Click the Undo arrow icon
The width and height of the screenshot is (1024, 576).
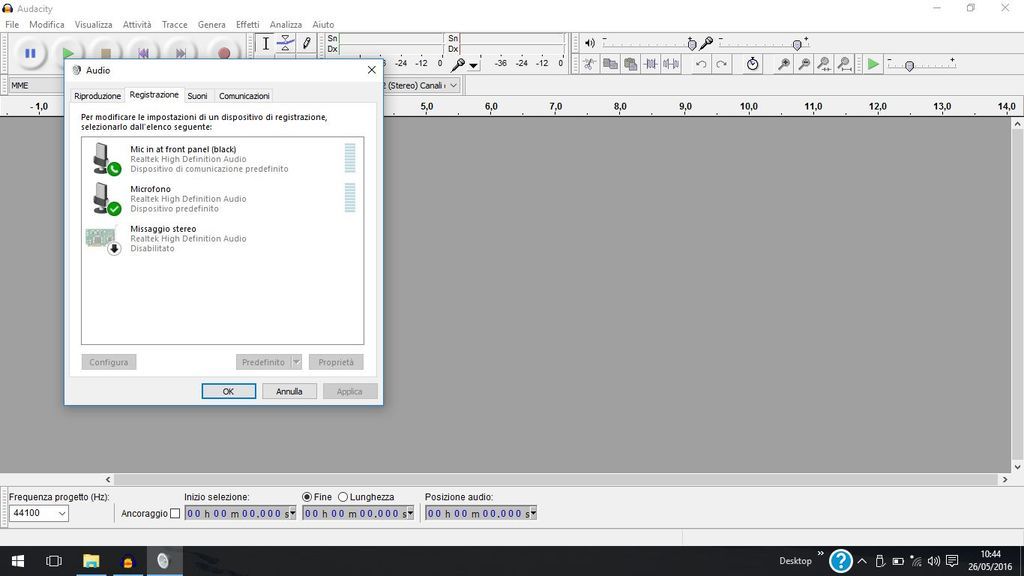click(x=701, y=64)
